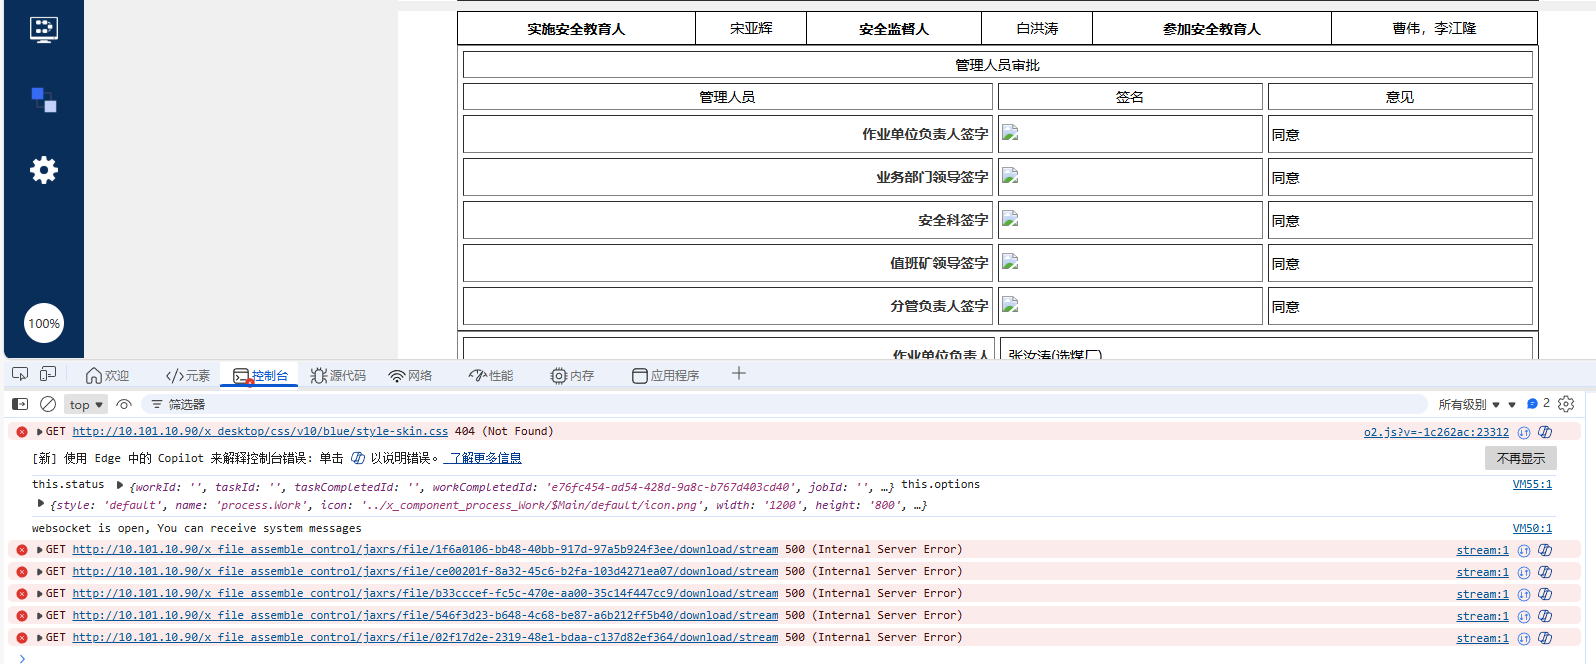1596x664 pixels.
Task: Clear the console with the ban icon
Action: click(48, 404)
